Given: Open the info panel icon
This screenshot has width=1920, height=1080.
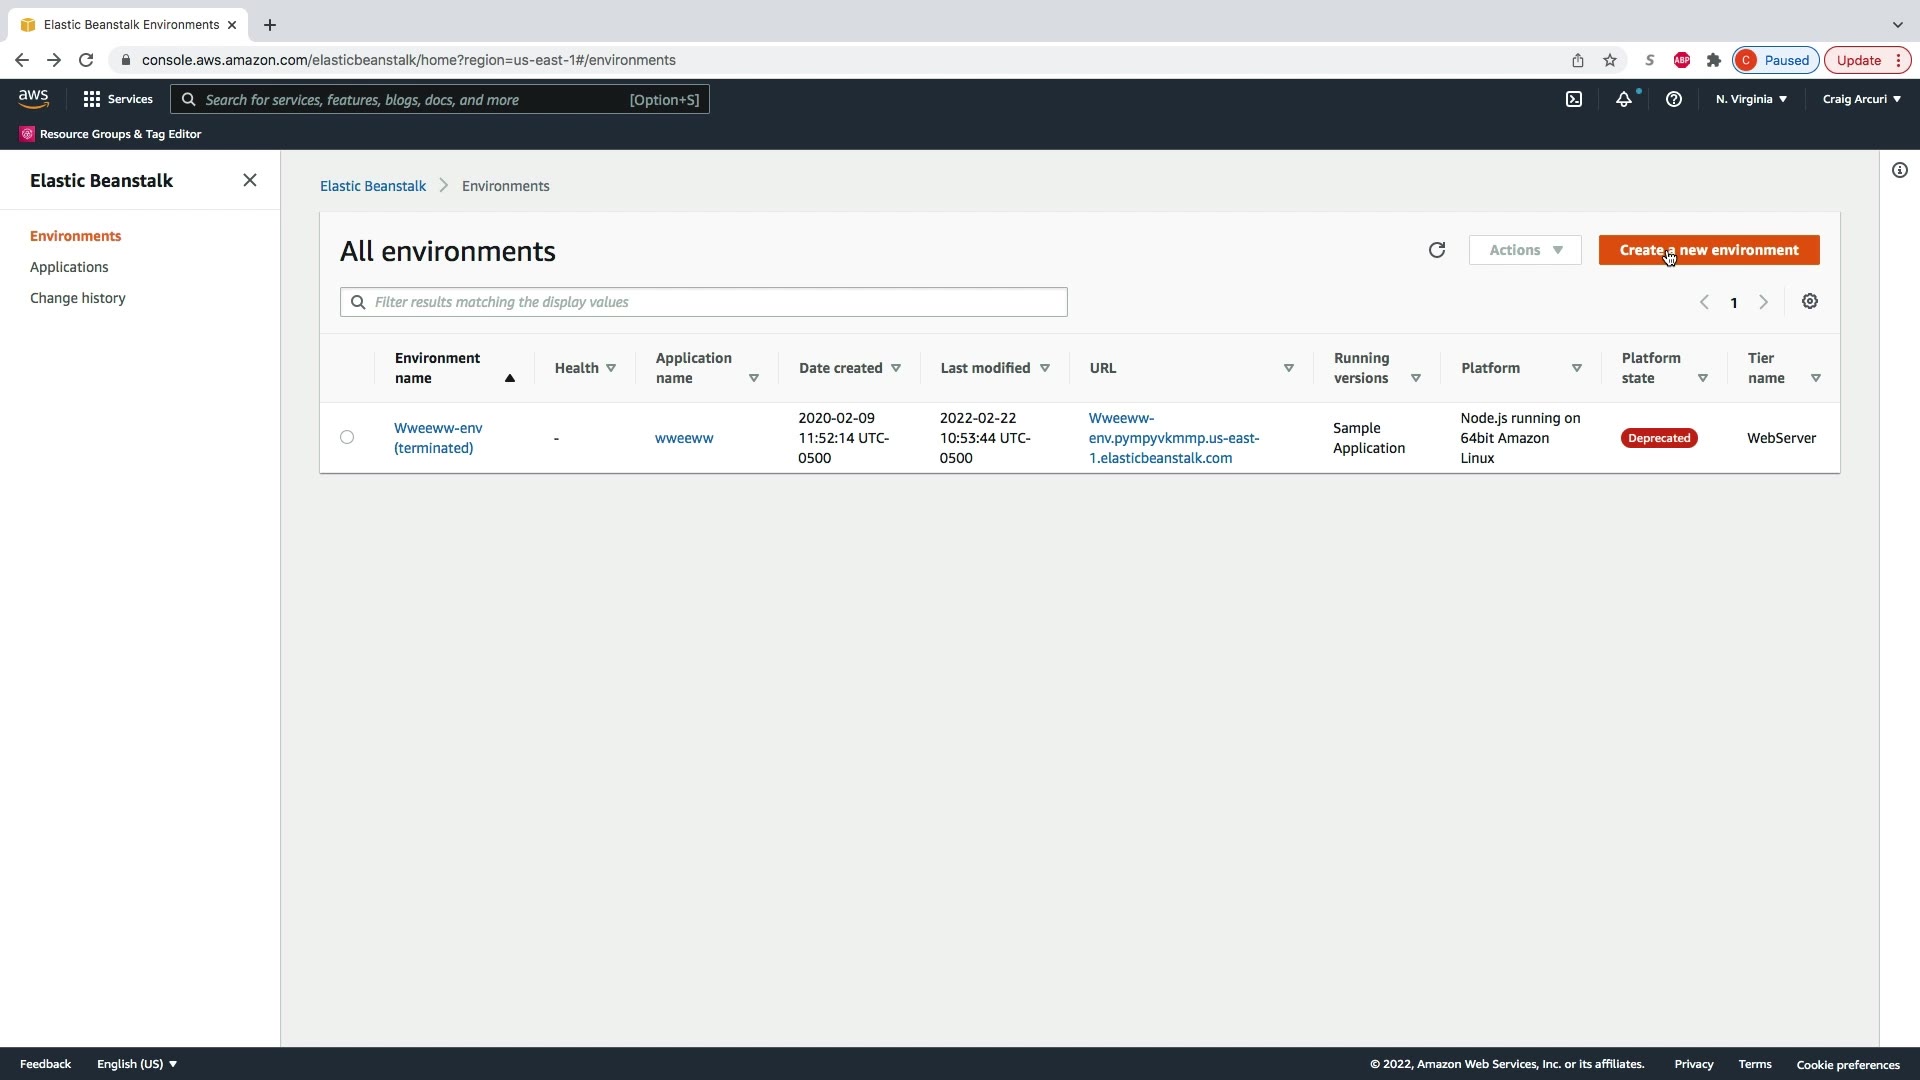Looking at the screenshot, I should coord(1899,170).
